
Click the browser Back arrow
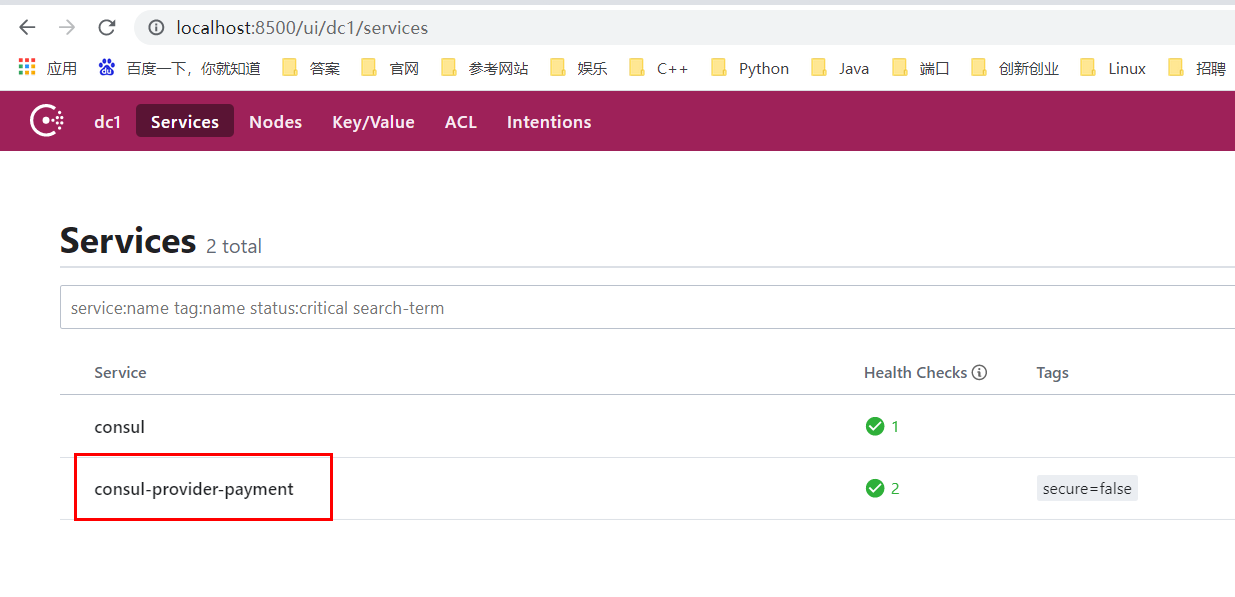27,28
